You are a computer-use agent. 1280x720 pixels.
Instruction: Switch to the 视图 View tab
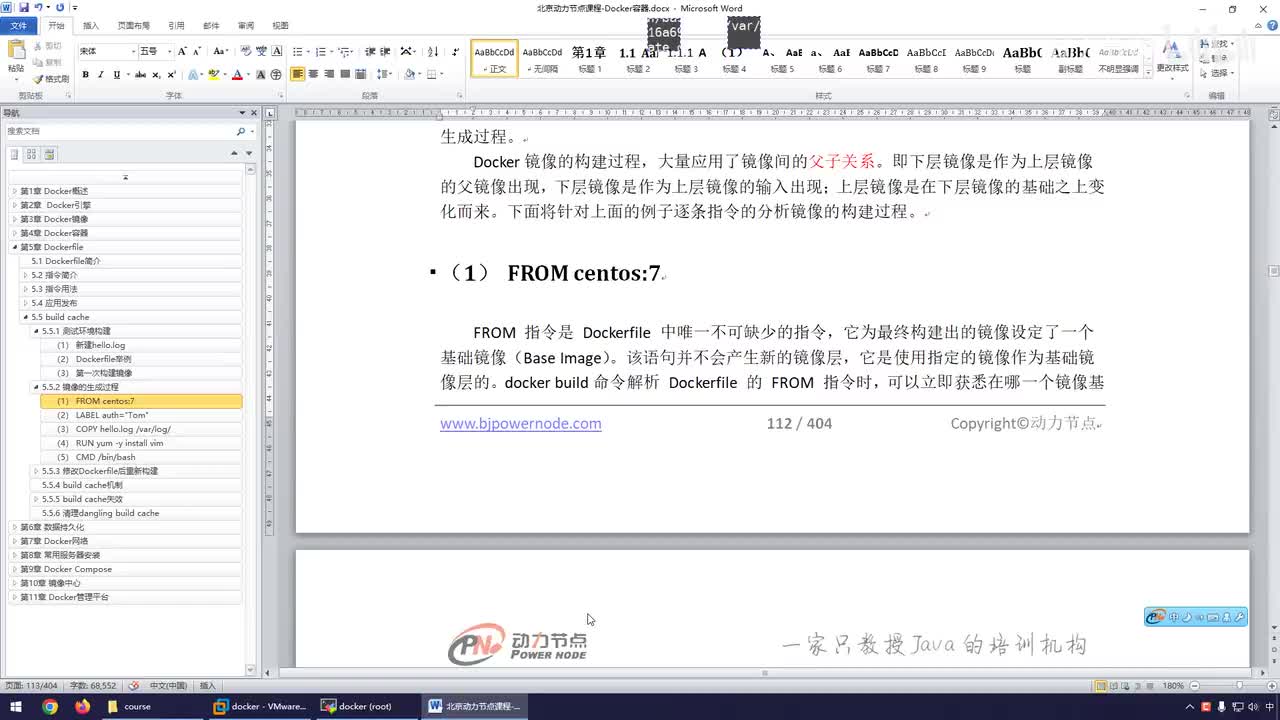click(x=280, y=25)
